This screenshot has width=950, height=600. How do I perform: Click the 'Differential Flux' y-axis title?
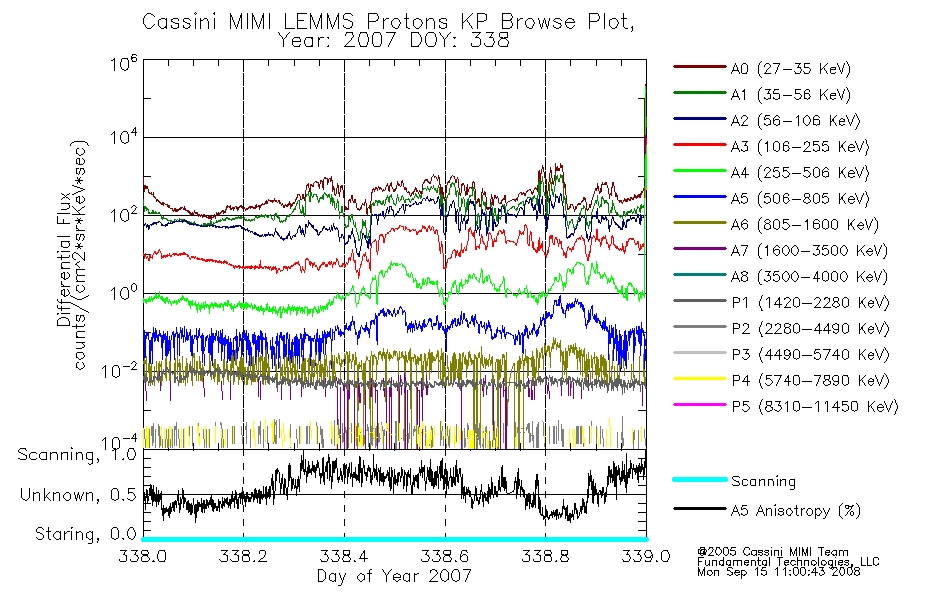point(64,259)
